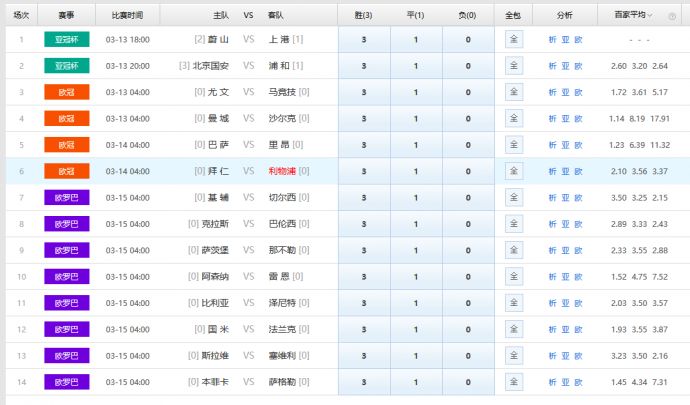
Task: Open 析 analysis for match 12 国米
Action: click(552, 329)
